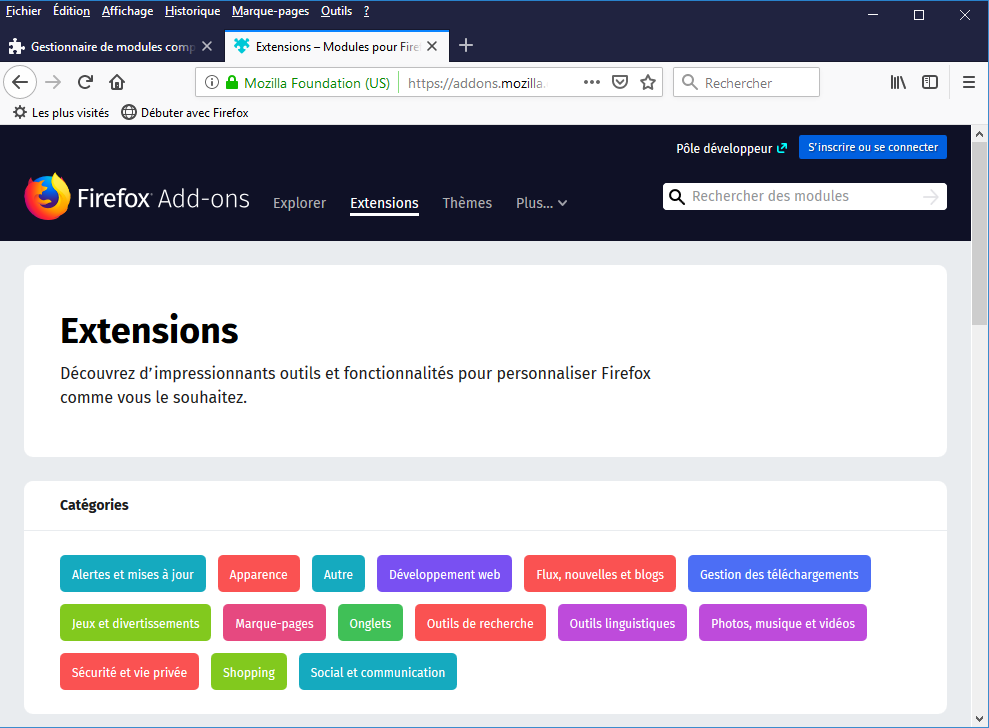989x728 pixels.
Task: Click the green padlock security icon
Action: coord(232,82)
